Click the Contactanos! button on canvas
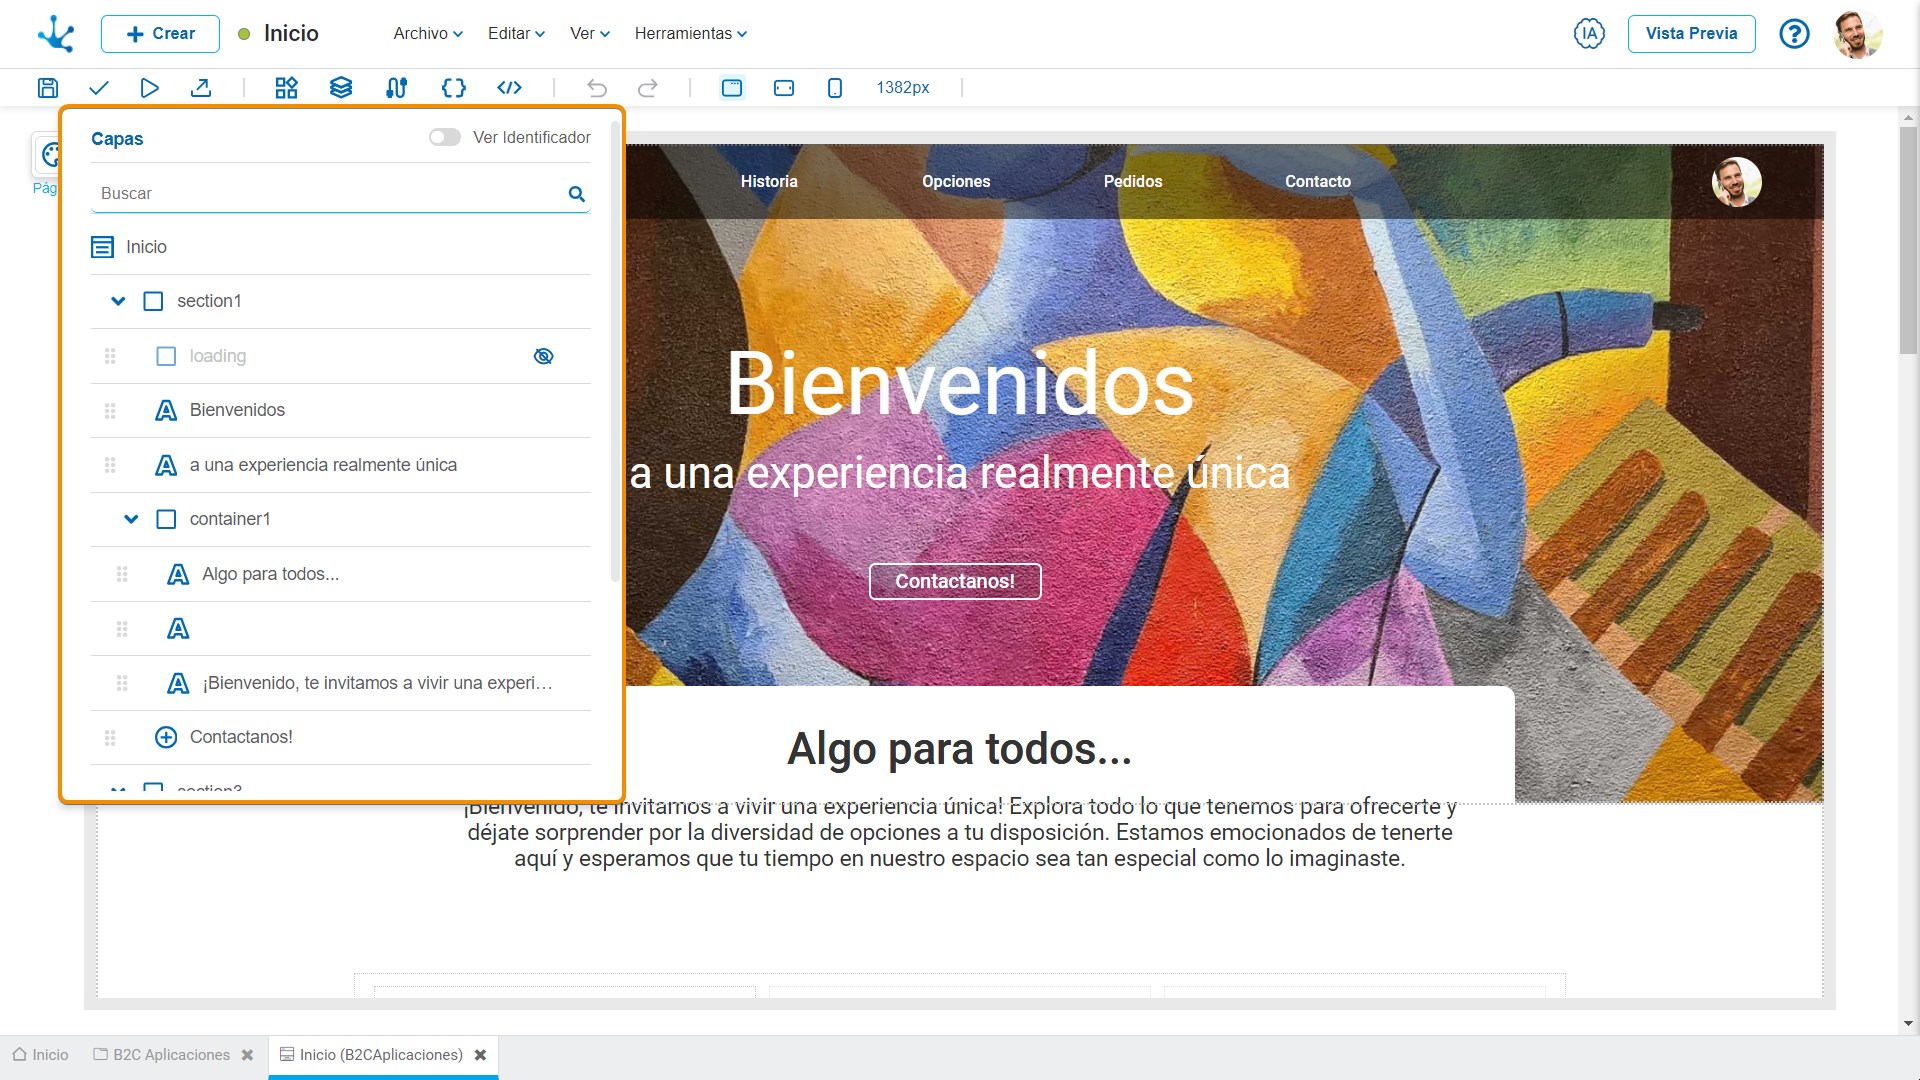 click(955, 581)
